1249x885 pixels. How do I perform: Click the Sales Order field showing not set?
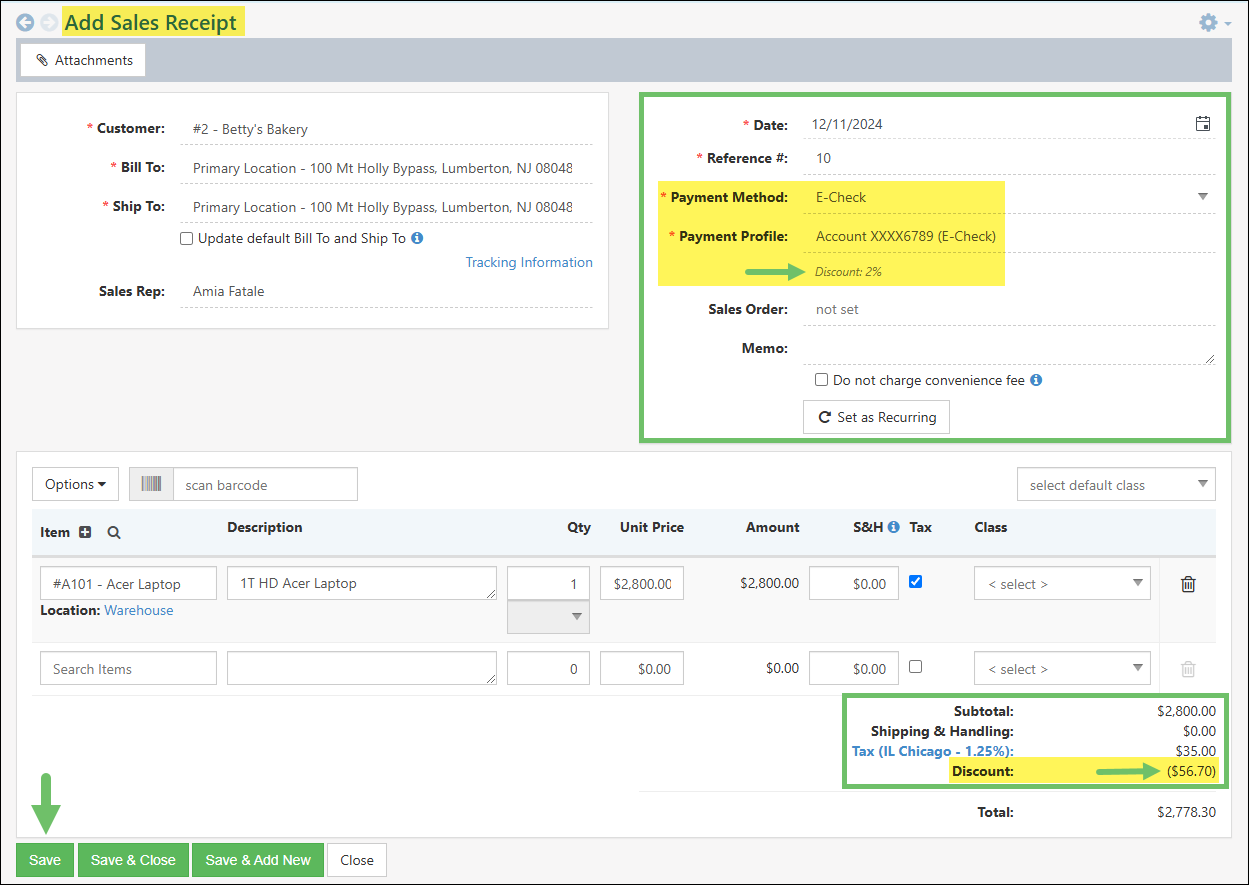(x=1009, y=309)
